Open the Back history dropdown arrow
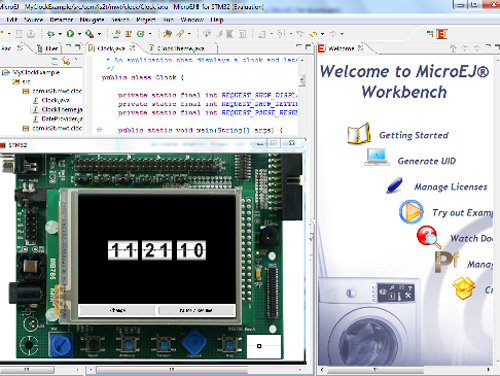 pos(322,34)
